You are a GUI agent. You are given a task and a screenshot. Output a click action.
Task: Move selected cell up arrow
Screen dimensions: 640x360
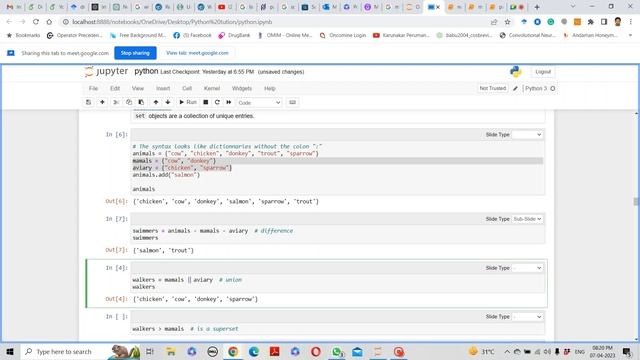pos(156,102)
